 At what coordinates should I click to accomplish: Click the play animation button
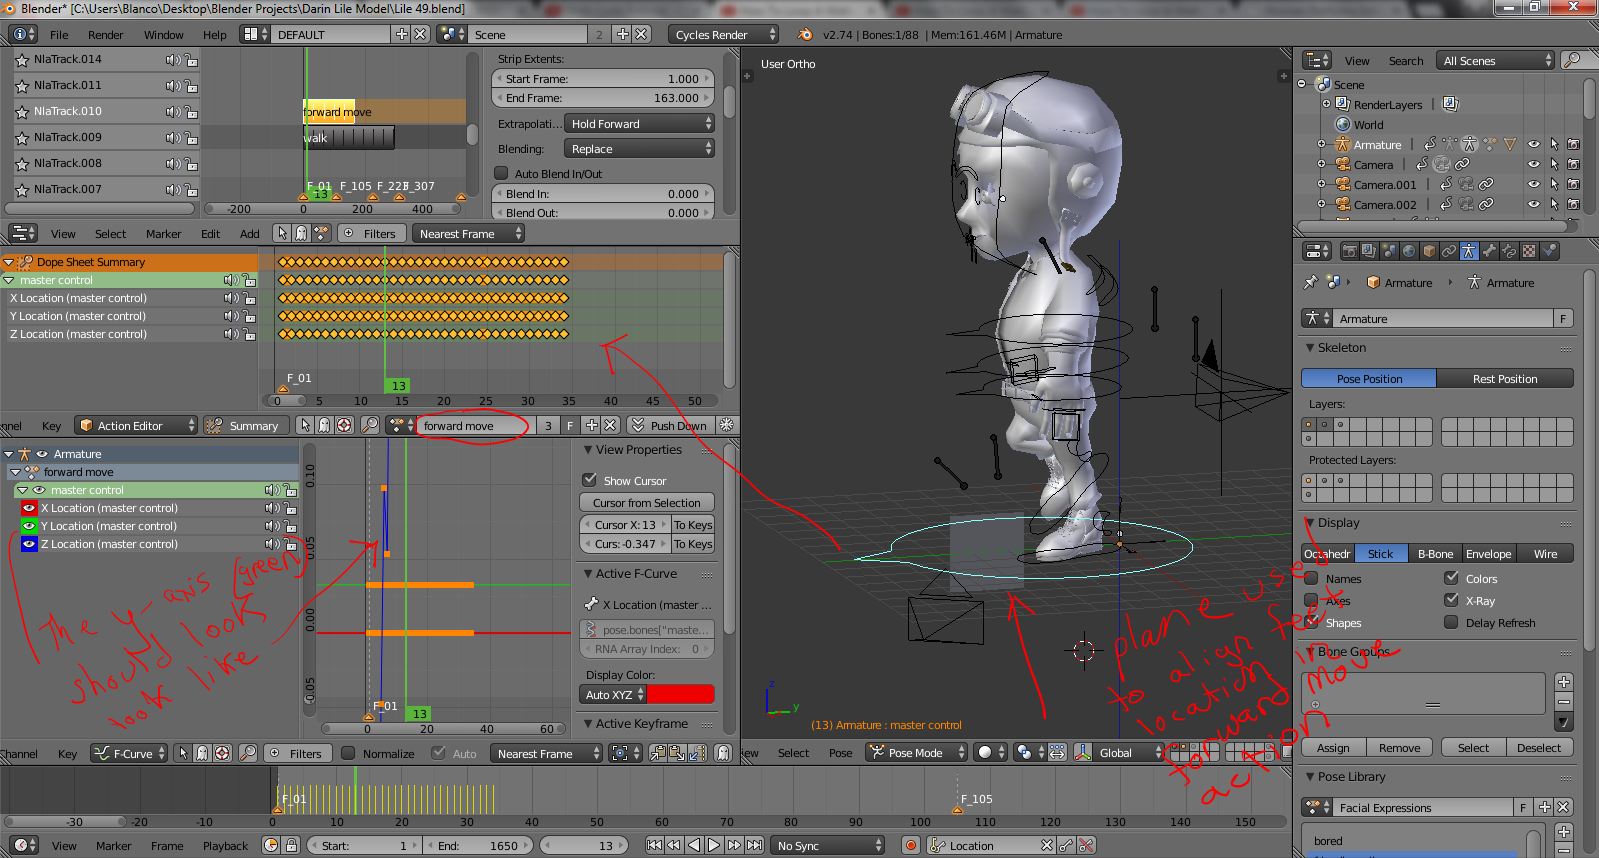pos(714,845)
